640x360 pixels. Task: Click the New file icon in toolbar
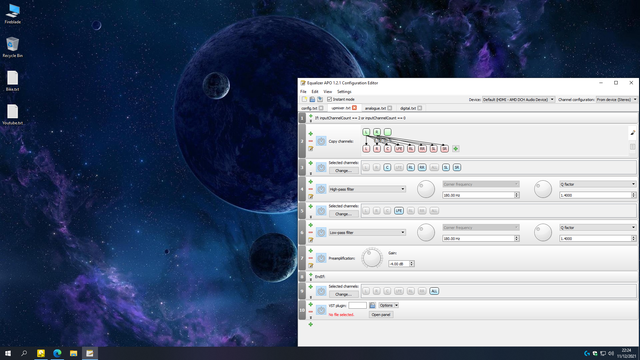point(304,100)
